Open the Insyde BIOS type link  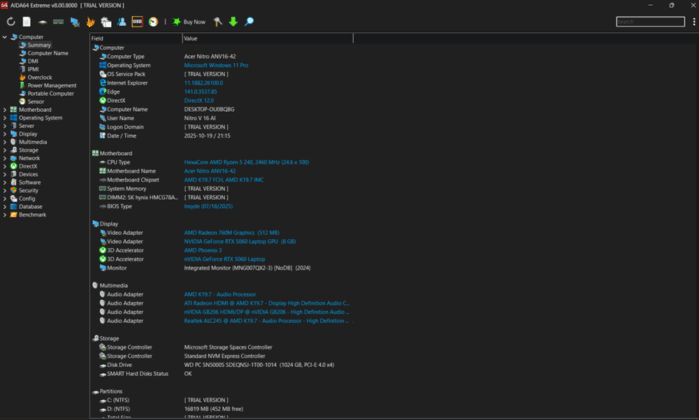tap(208, 206)
